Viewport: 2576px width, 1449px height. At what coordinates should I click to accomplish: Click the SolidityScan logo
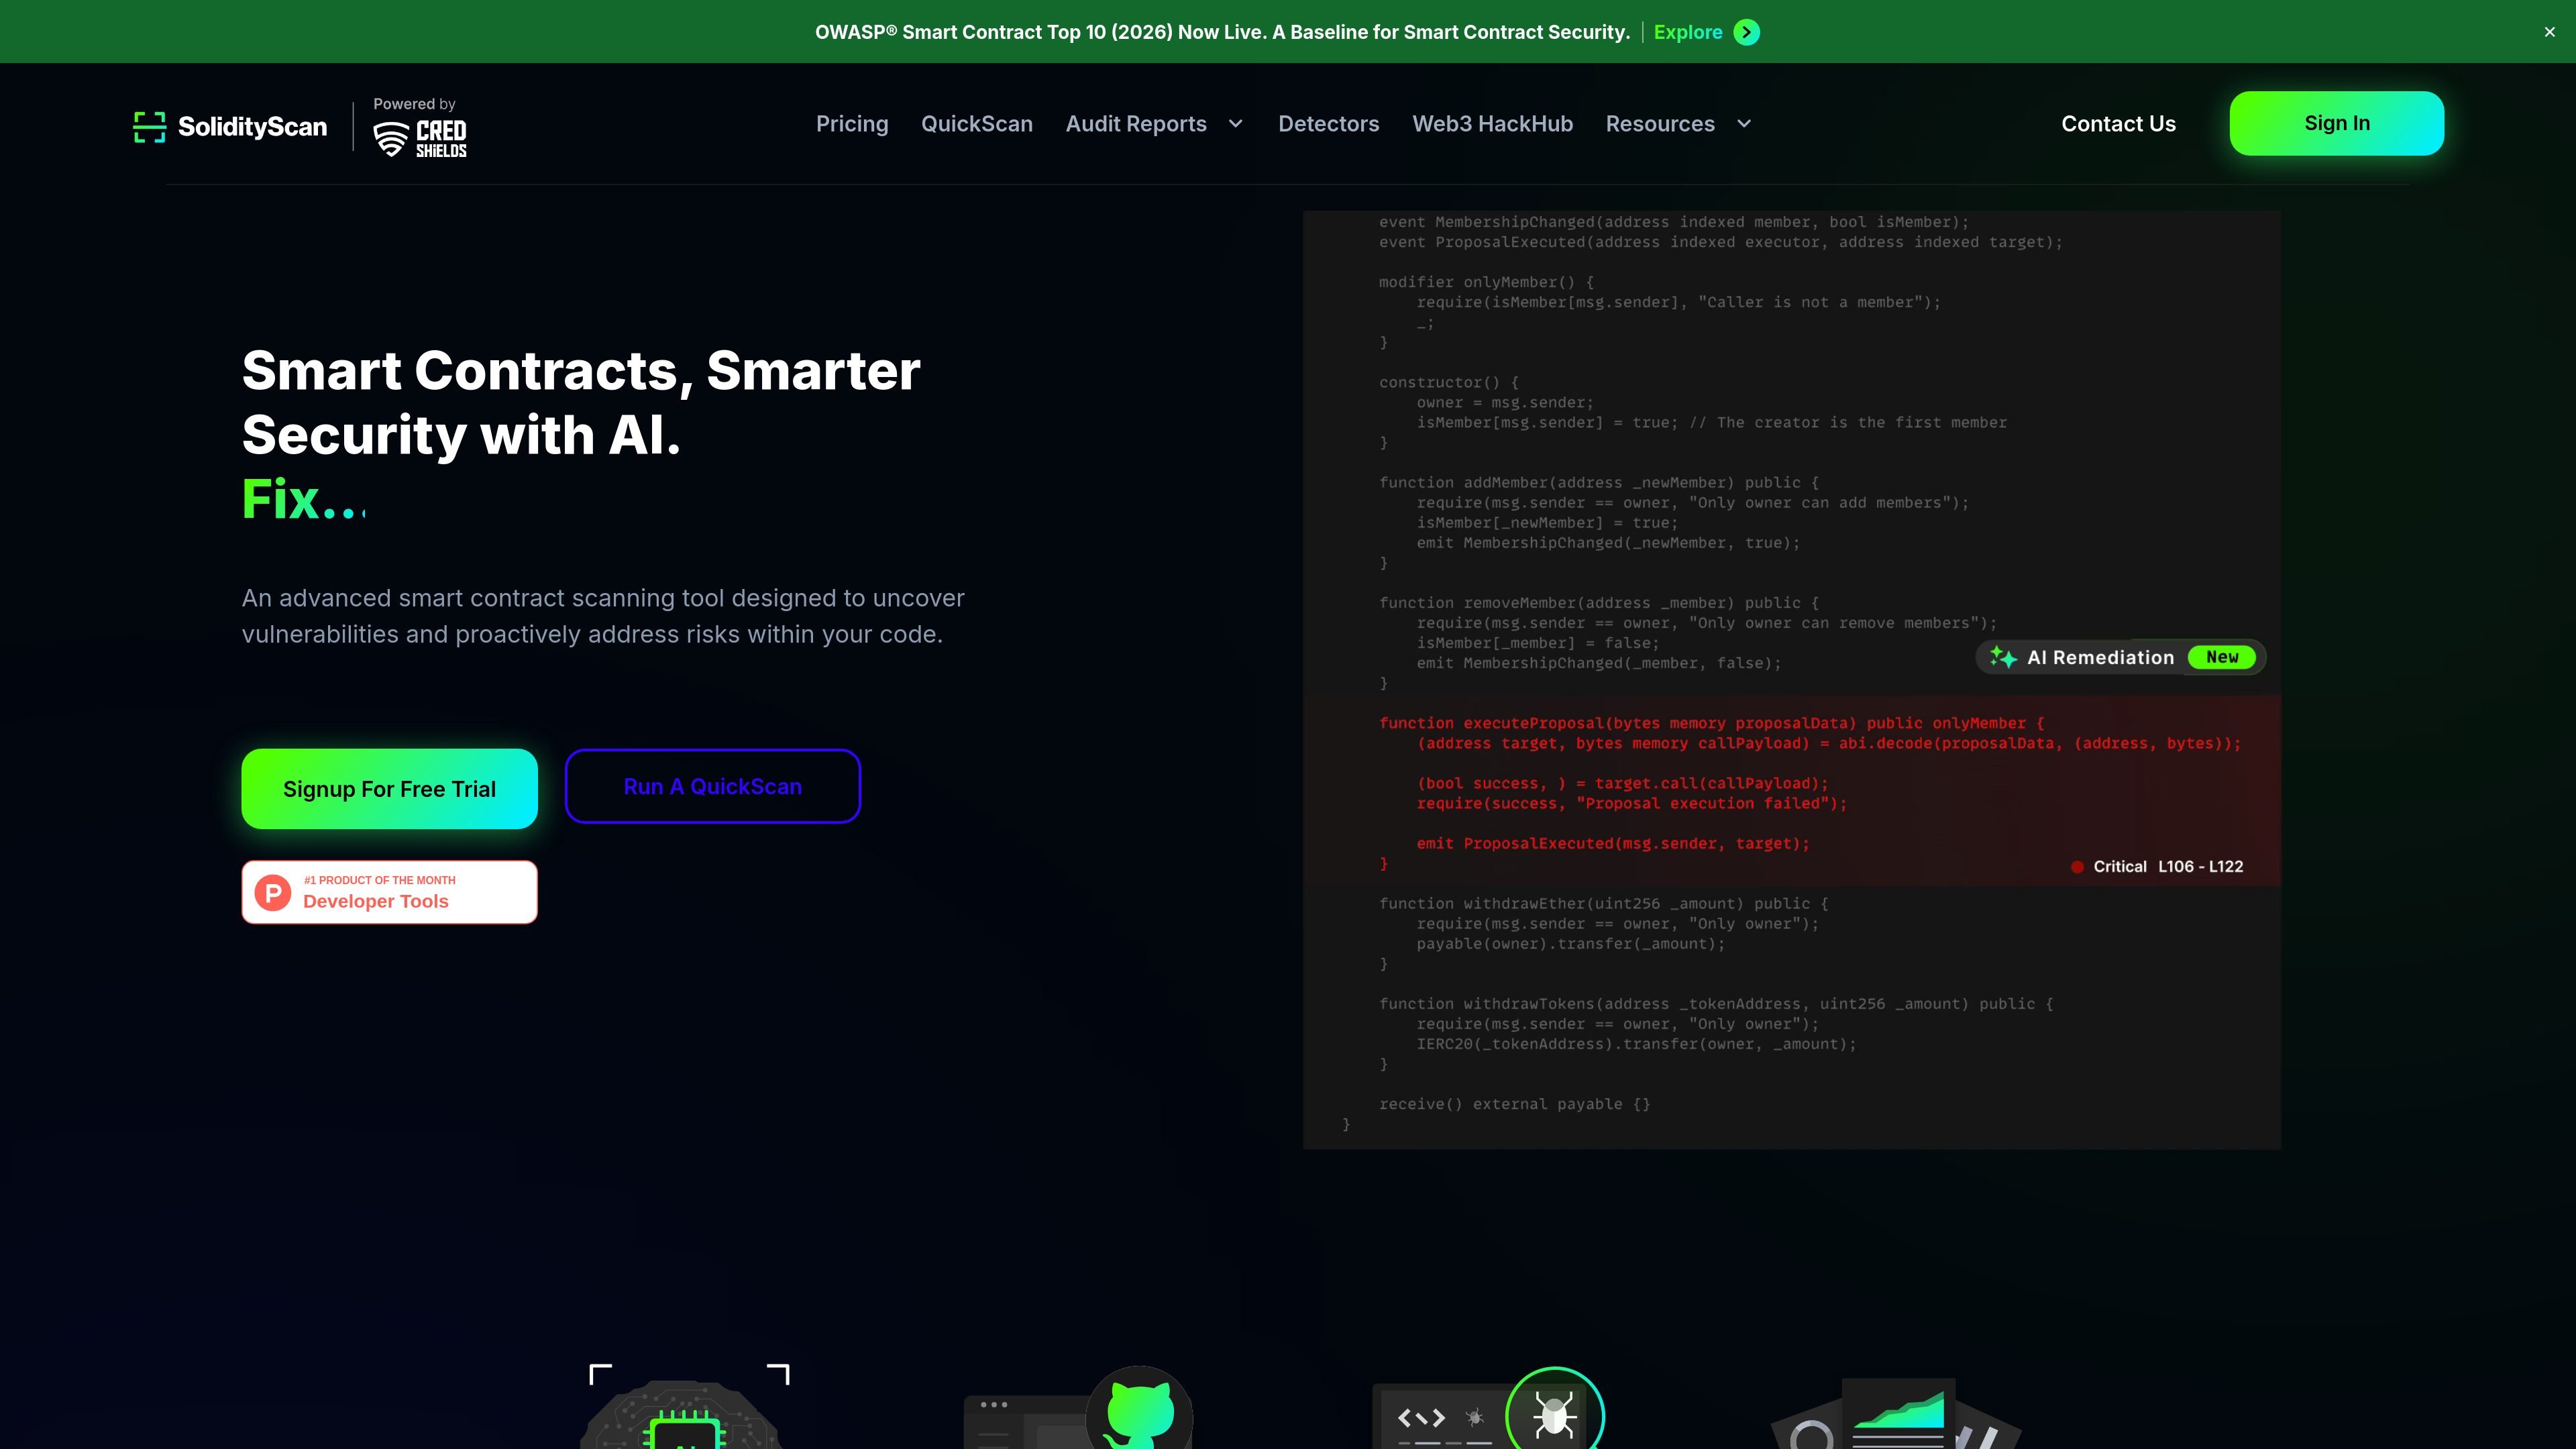pos(231,127)
